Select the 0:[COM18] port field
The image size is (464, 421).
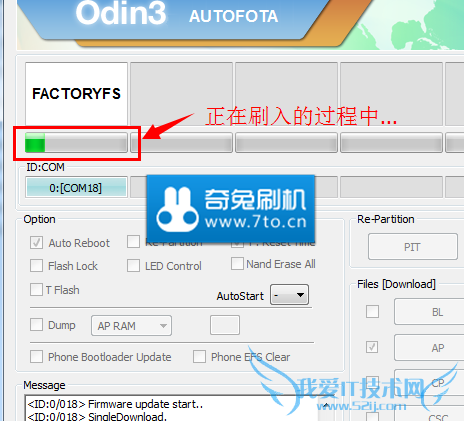pos(76,187)
